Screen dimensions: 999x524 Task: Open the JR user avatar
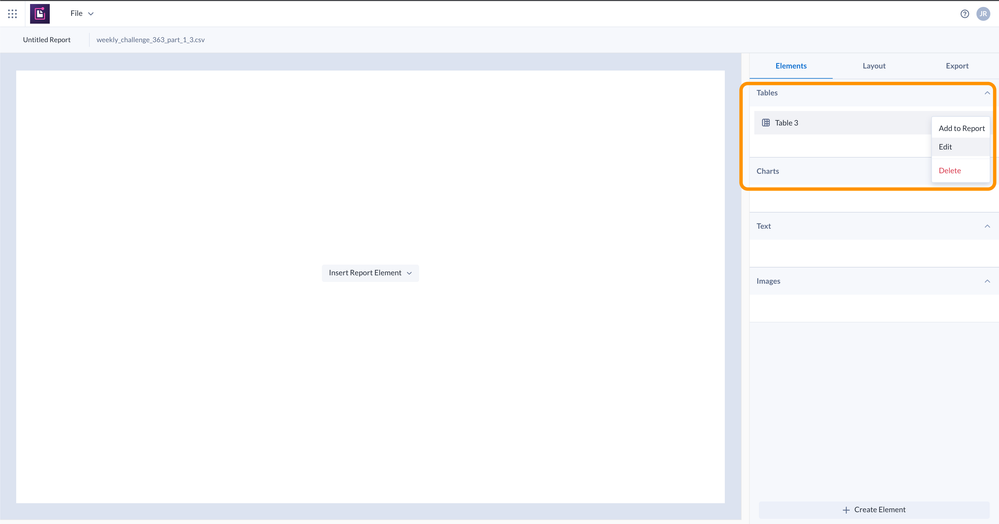pyautogui.click(x=983, y=13)
